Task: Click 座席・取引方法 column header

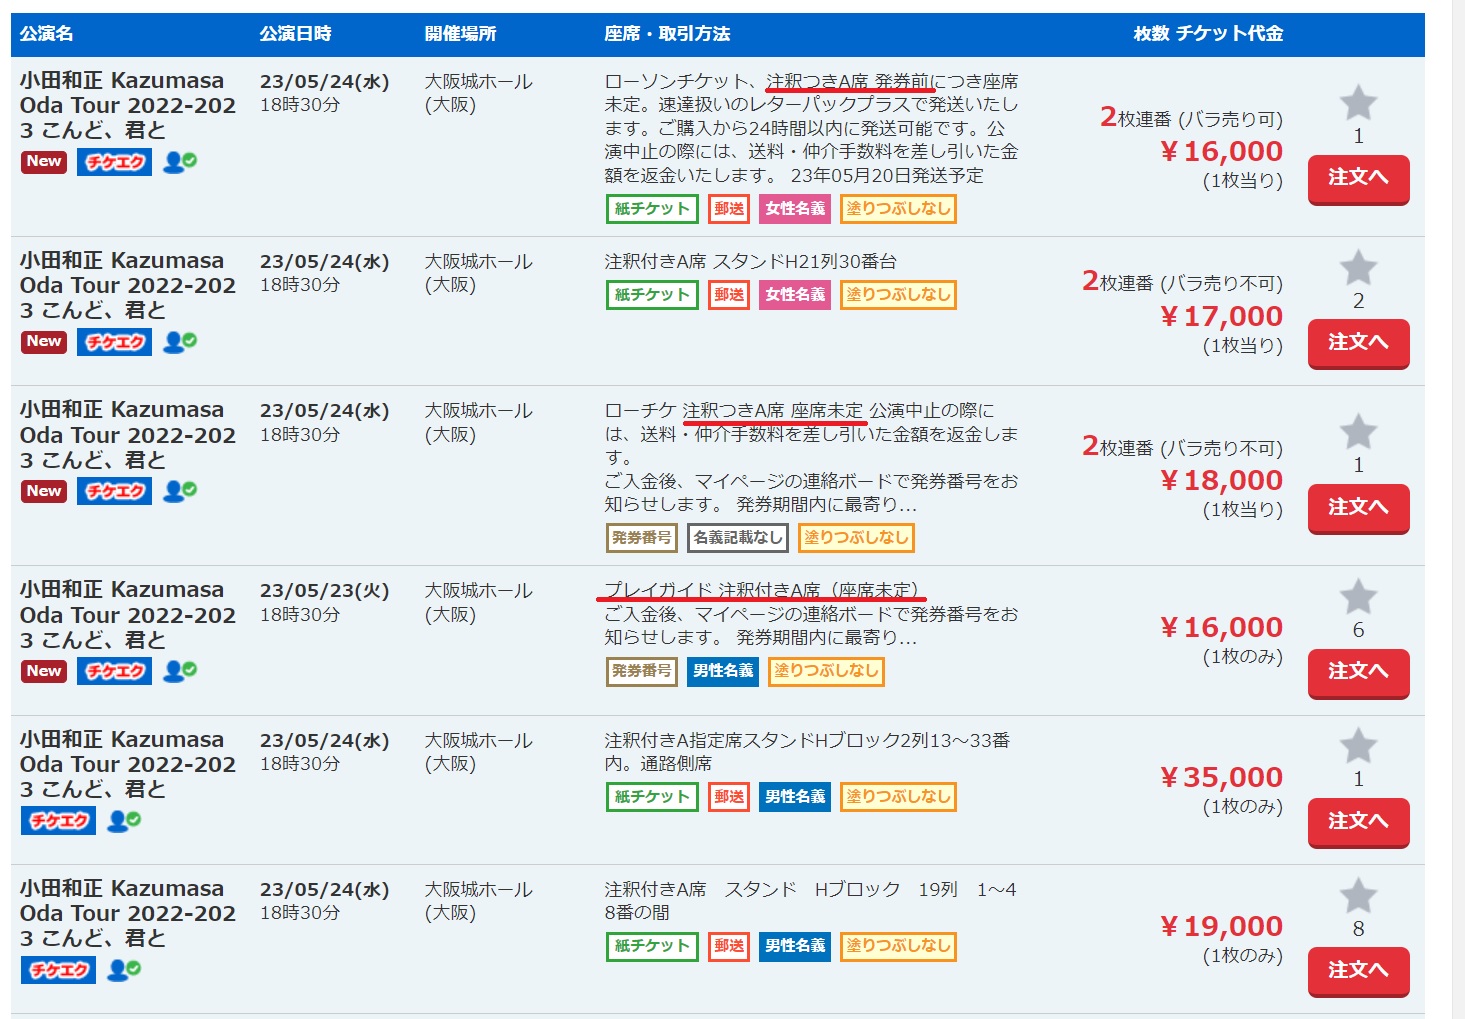Action: click(x=667, y=33)
